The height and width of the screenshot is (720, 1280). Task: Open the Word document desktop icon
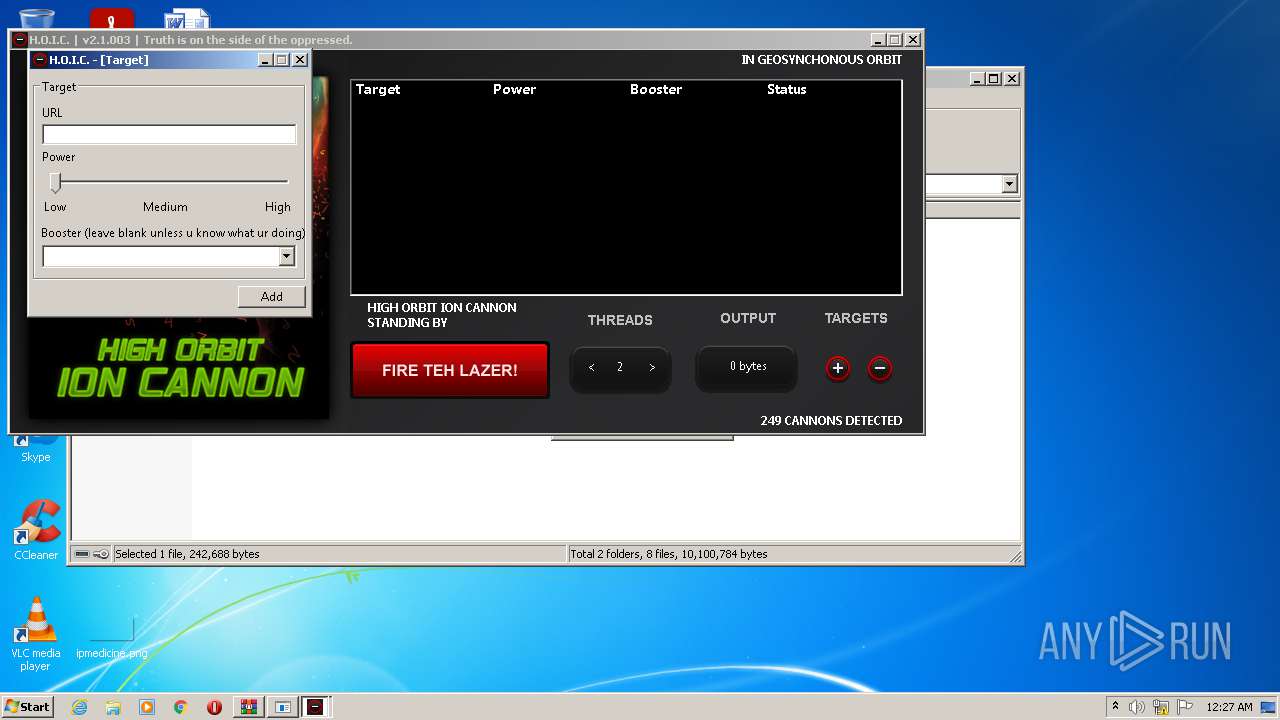187,18
